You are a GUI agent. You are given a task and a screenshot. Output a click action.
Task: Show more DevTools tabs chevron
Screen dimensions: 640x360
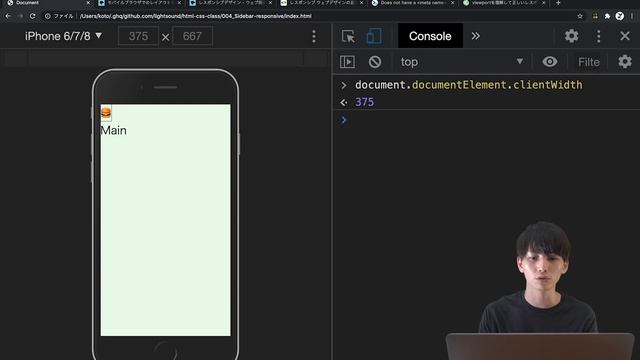tap(476, 36)
